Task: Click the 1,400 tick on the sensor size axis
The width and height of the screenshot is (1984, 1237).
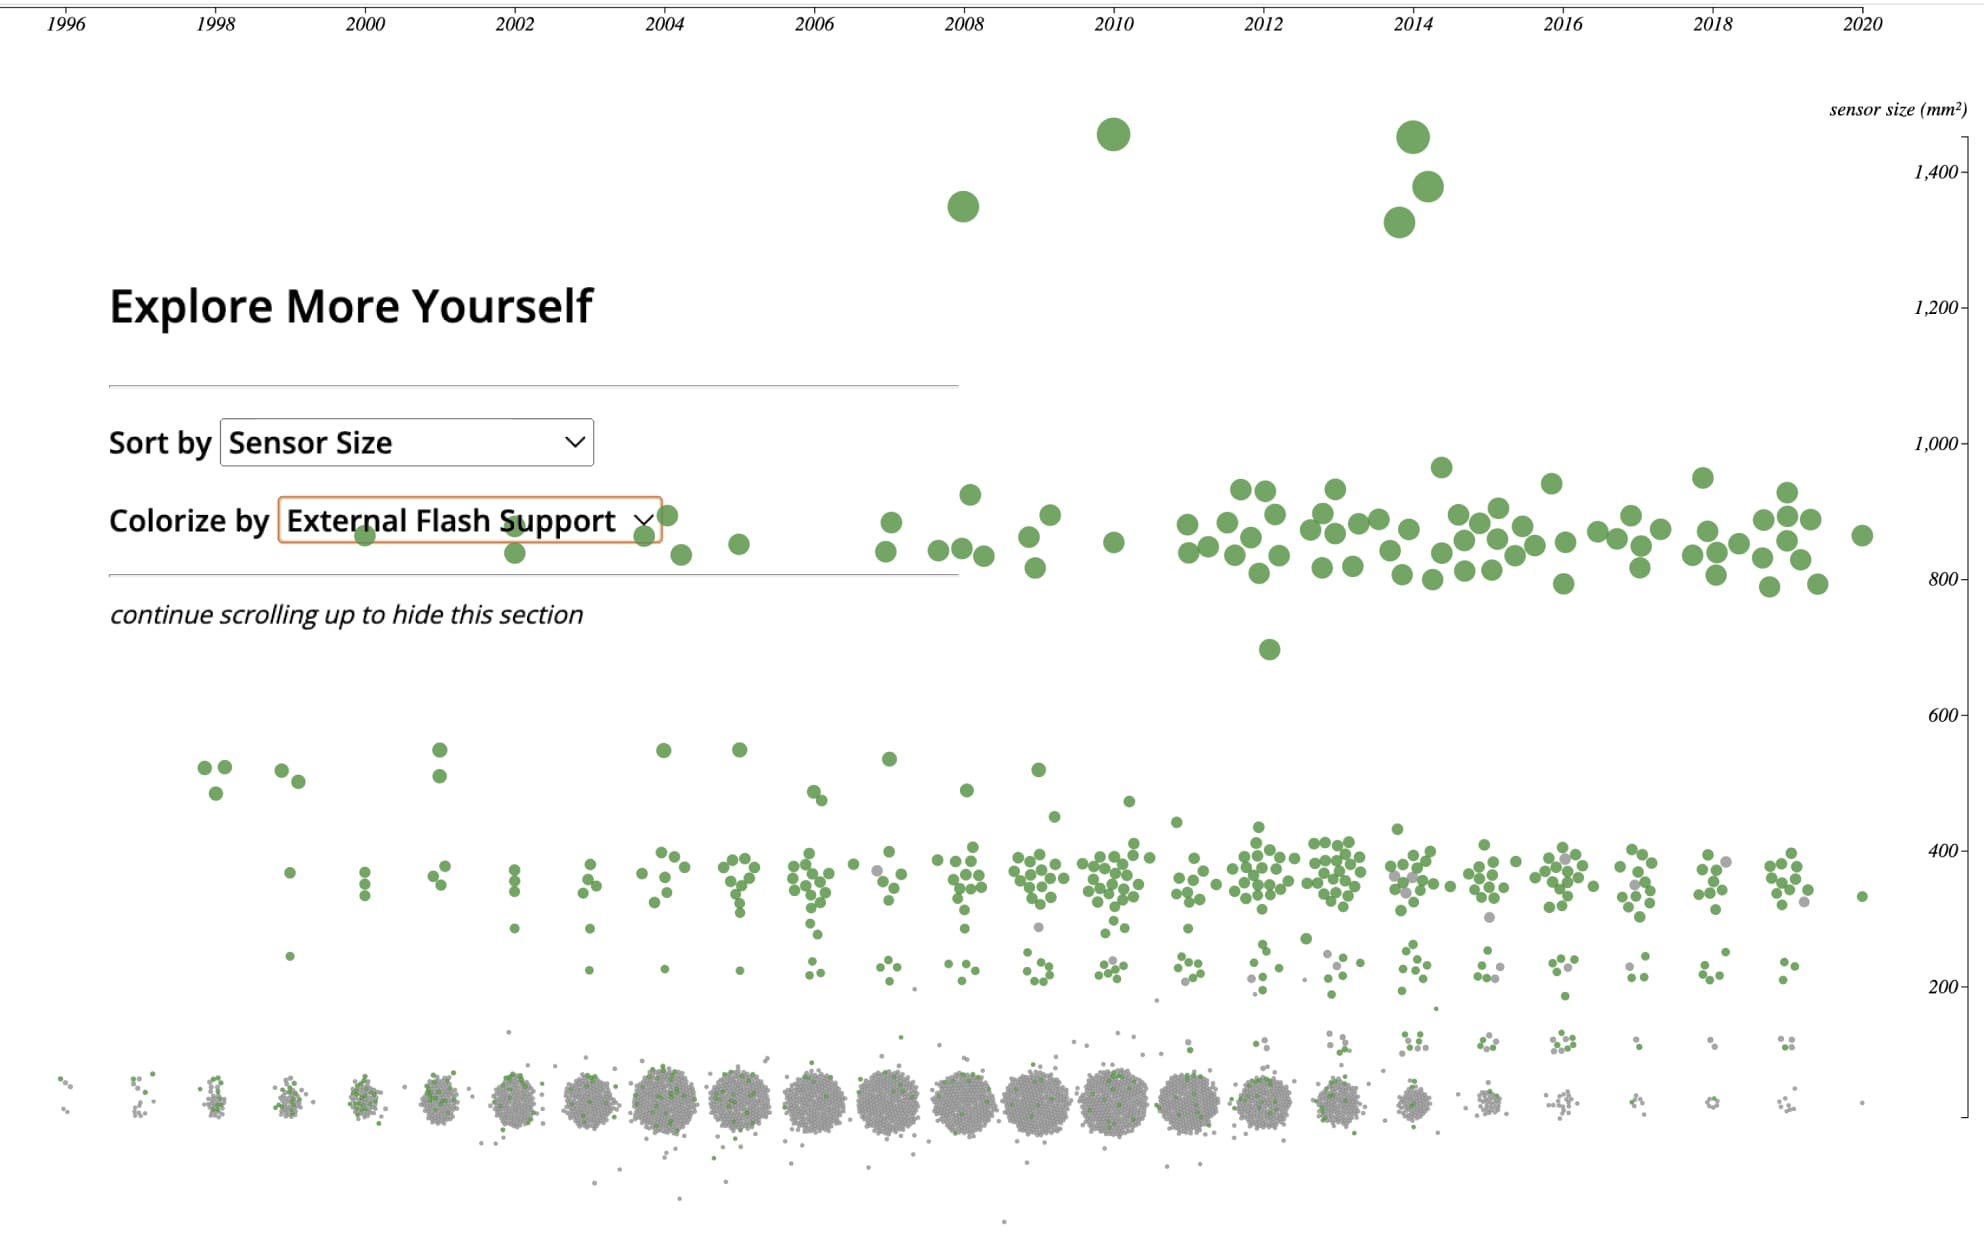Action: (x=1936, y=172)
